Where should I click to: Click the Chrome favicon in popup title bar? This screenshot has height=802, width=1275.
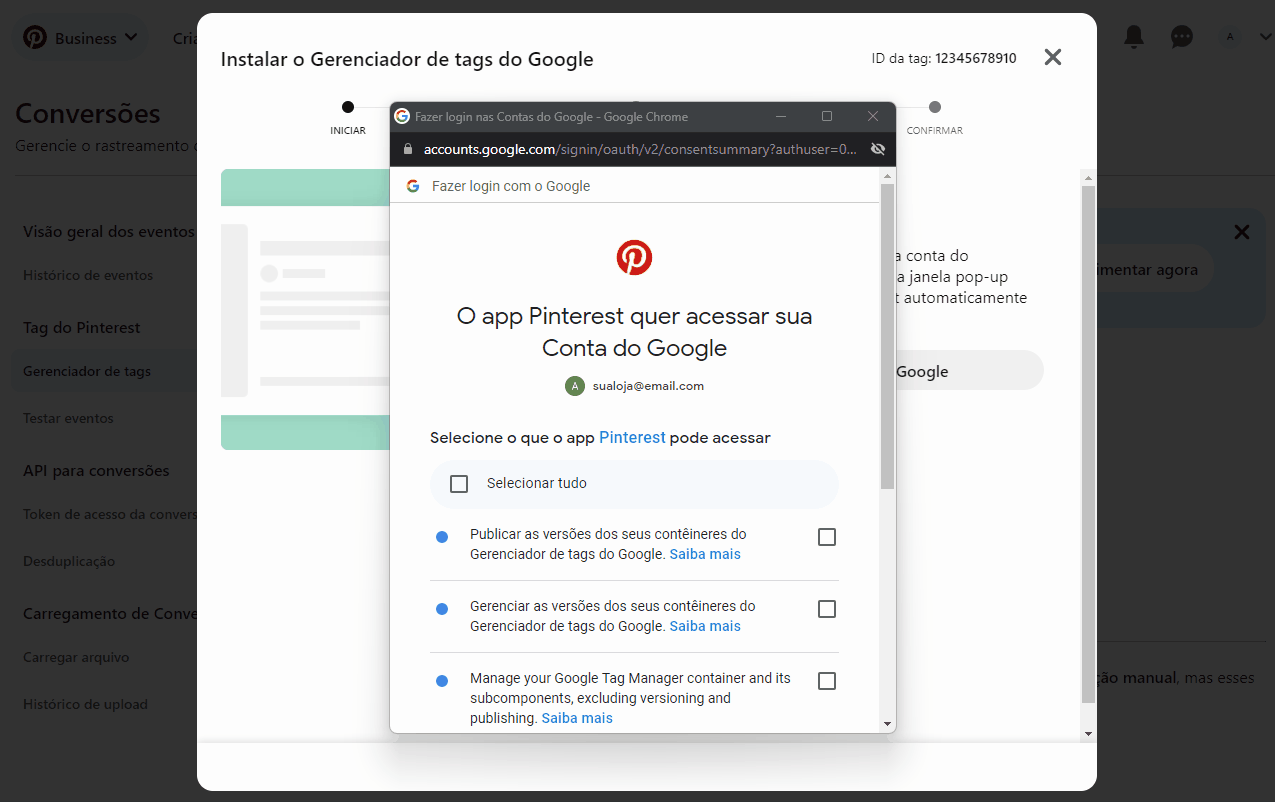pyautogui.click(x=402, y=117)
